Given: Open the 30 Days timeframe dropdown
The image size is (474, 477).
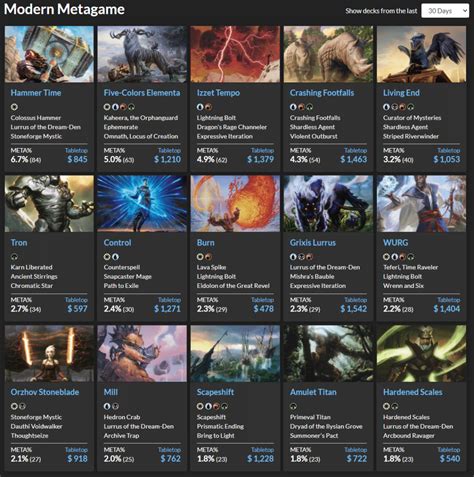Looking at the screenshot, I should pyautogui.click(x=445, y=11).
